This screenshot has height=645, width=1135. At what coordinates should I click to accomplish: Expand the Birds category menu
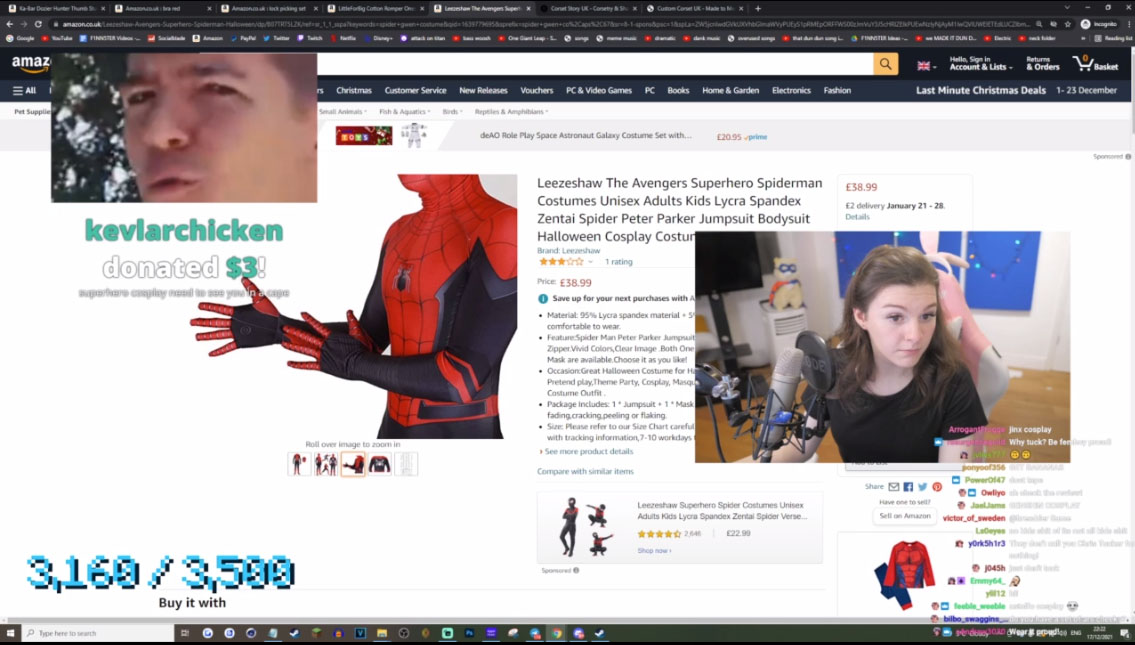click(x=452, y=112)
